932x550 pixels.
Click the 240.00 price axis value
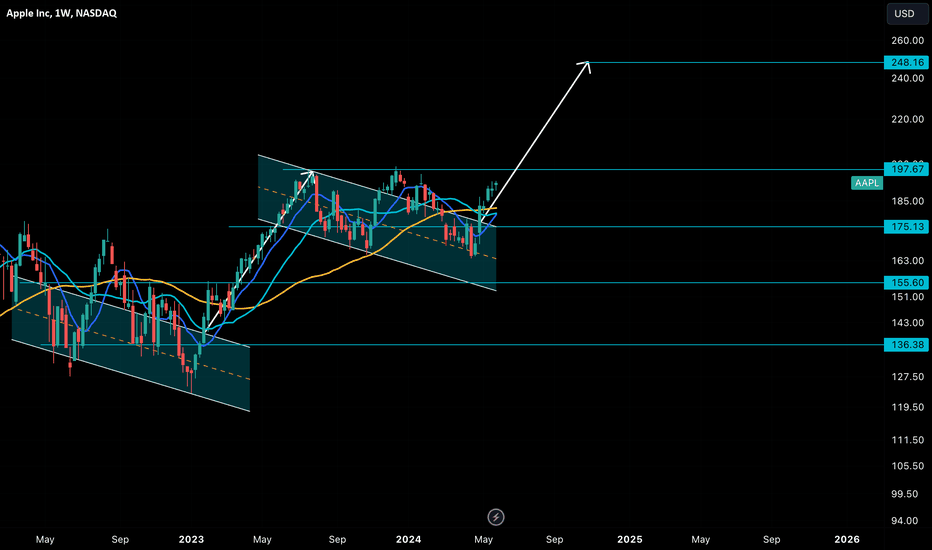coord(908,78)
